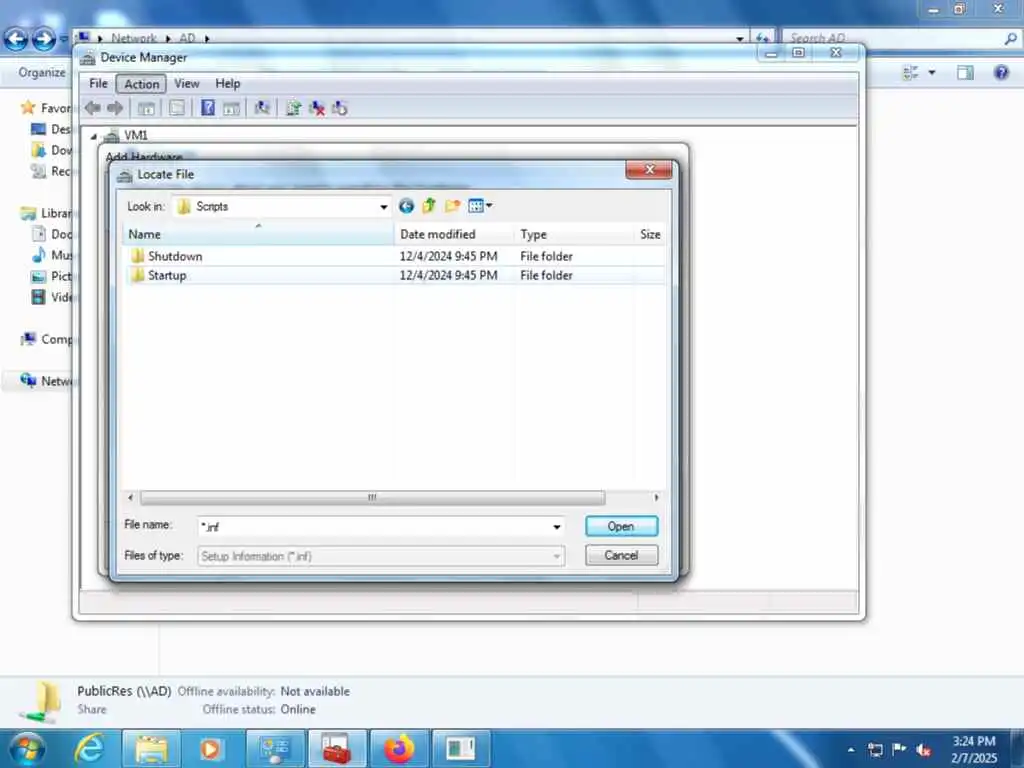
Task: Click Explorer Forward navigation button
Action: [x=44, y=39]
